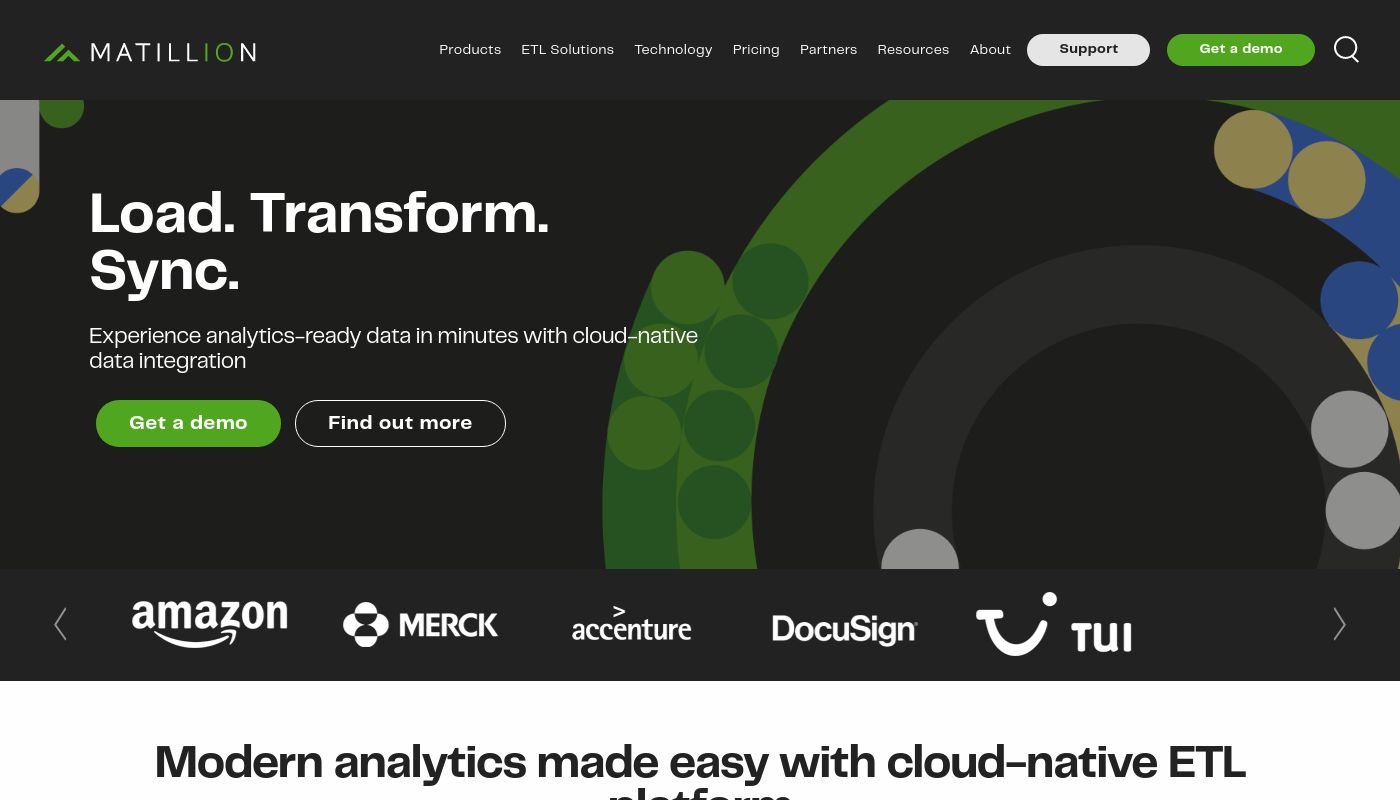Open the Products menu
The width and height of the screenshot is (1400, 800).
(x=470, y=50)
